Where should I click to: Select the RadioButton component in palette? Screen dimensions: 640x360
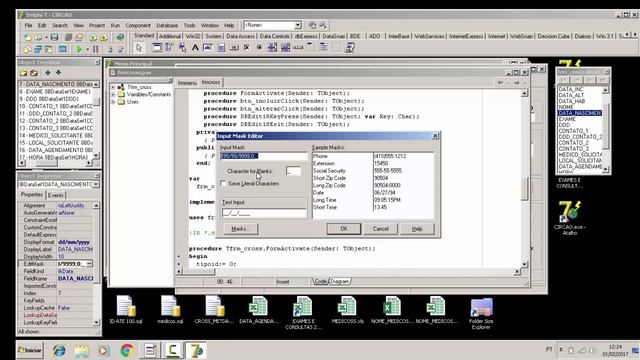coord(259,48)
